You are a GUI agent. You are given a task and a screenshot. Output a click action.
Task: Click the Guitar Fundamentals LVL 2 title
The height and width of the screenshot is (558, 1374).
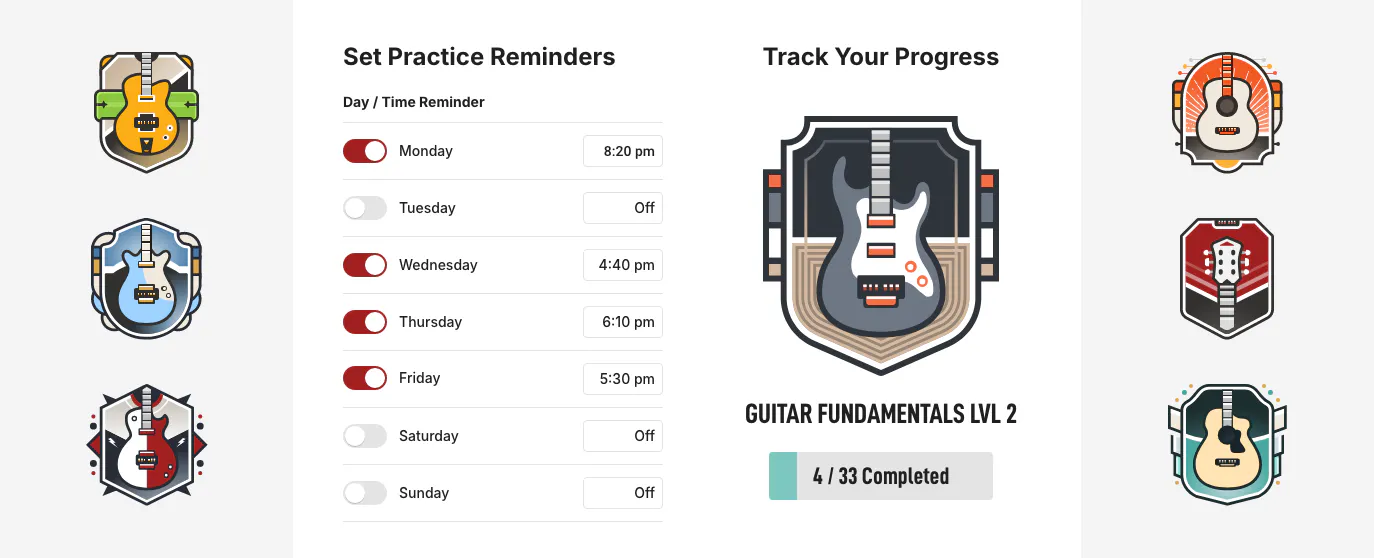881,414
